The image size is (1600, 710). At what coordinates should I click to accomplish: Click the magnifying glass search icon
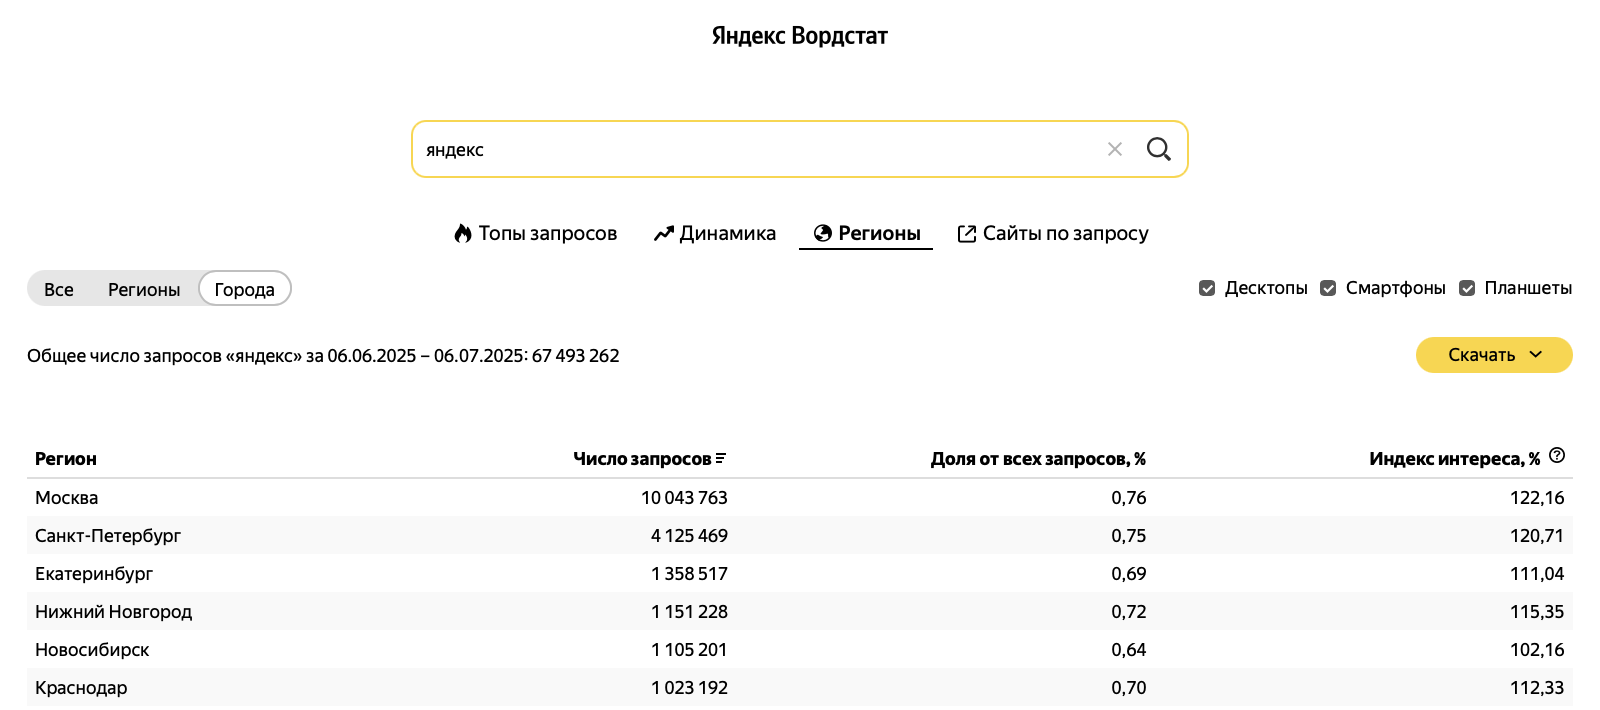1159,149
